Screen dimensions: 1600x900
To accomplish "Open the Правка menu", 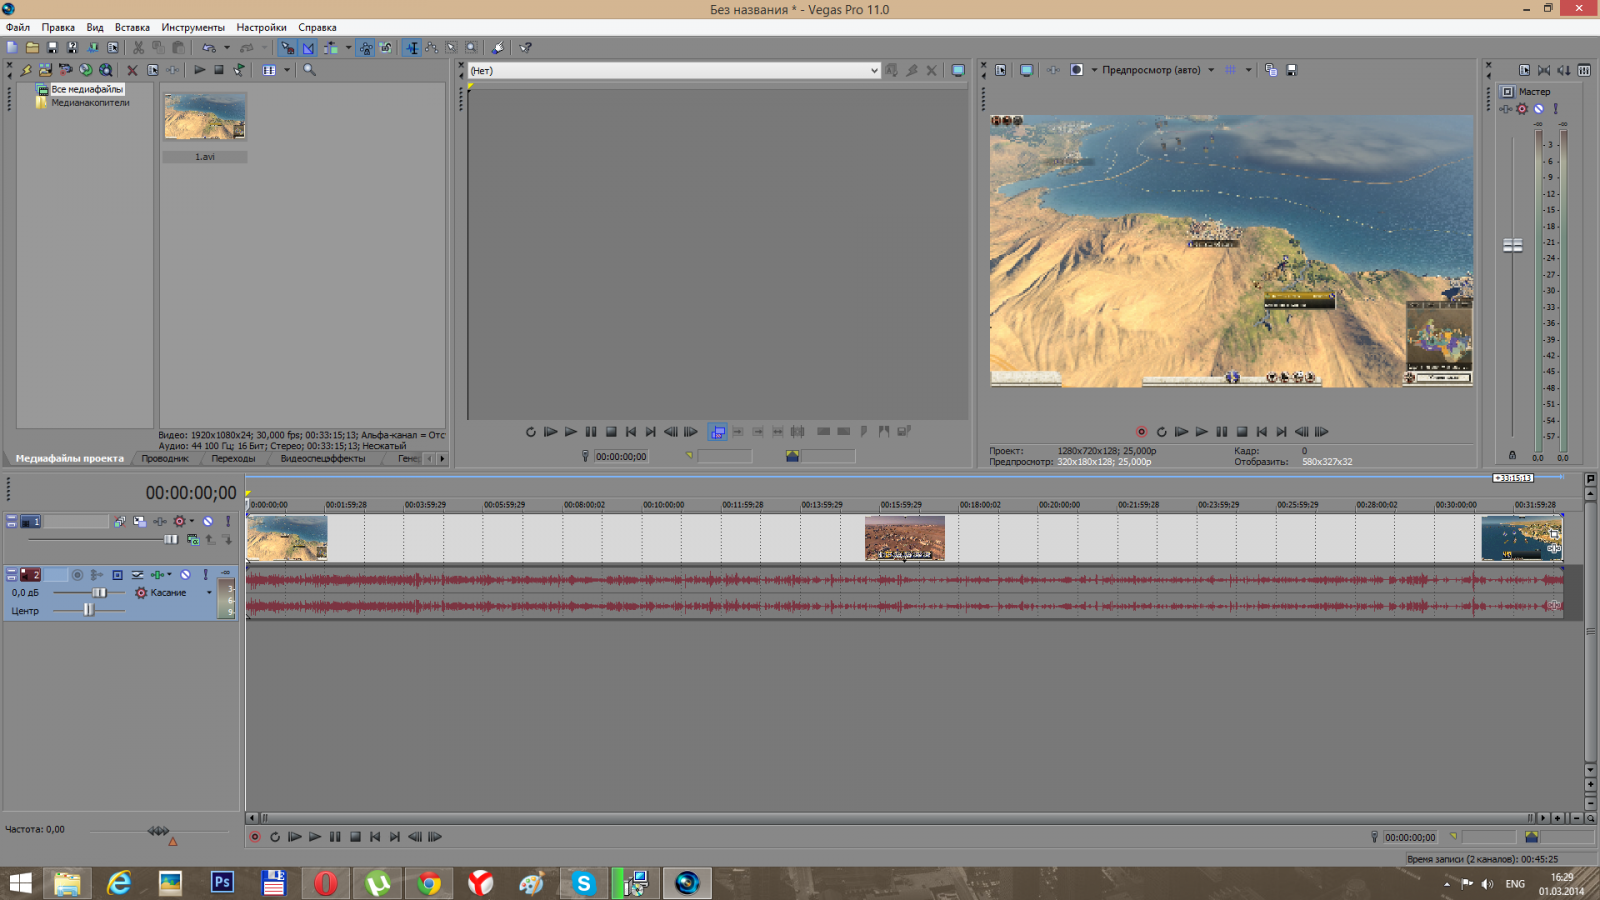I will [58, 27].
